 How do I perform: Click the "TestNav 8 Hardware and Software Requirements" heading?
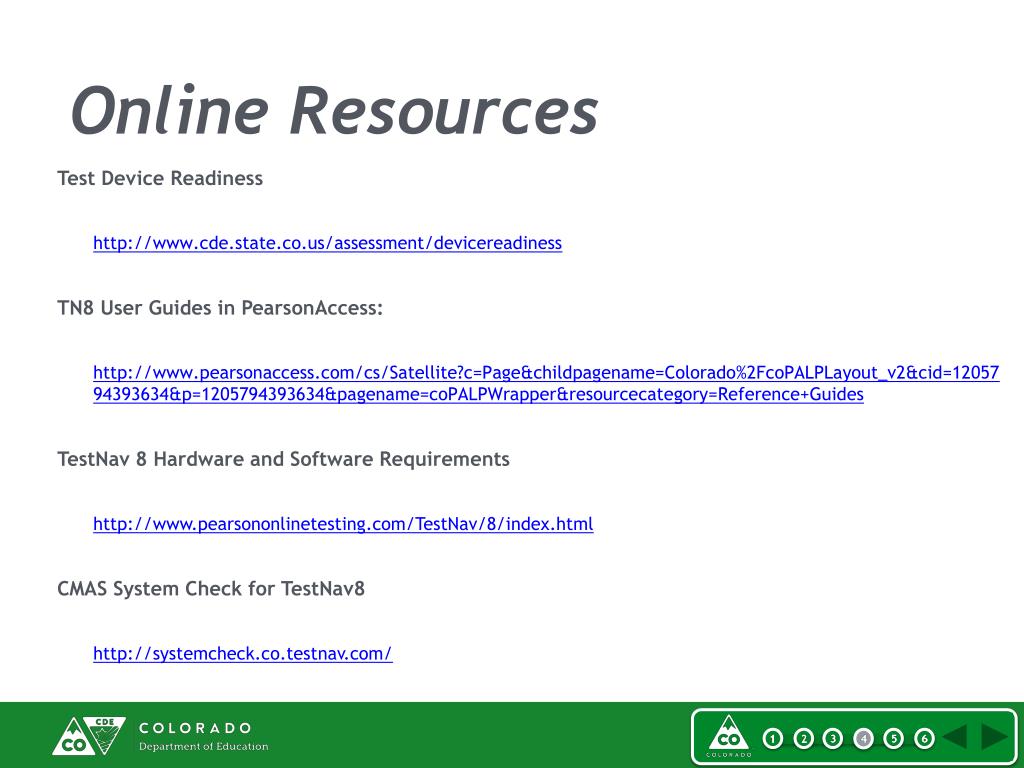pos(283,459)
